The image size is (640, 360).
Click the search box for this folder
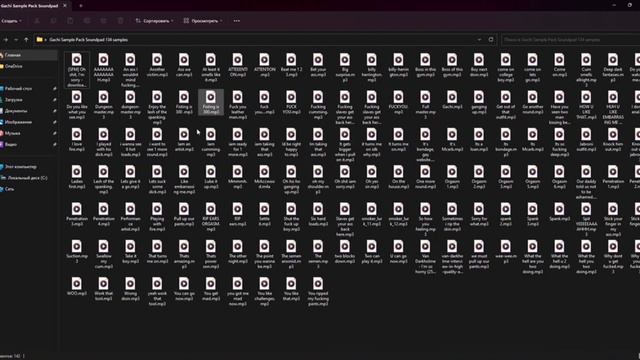point(571,40)
